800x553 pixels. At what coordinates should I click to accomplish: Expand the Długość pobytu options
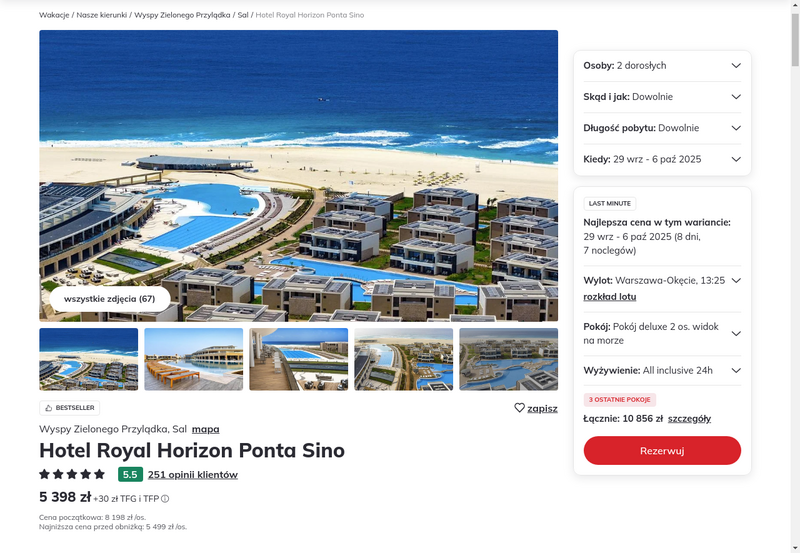pos(662,128)
